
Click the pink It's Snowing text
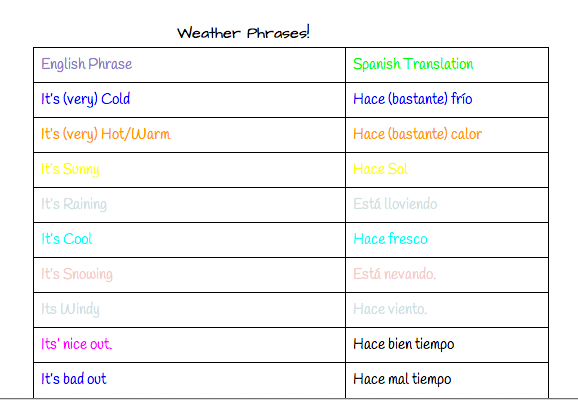coord(77,274)
